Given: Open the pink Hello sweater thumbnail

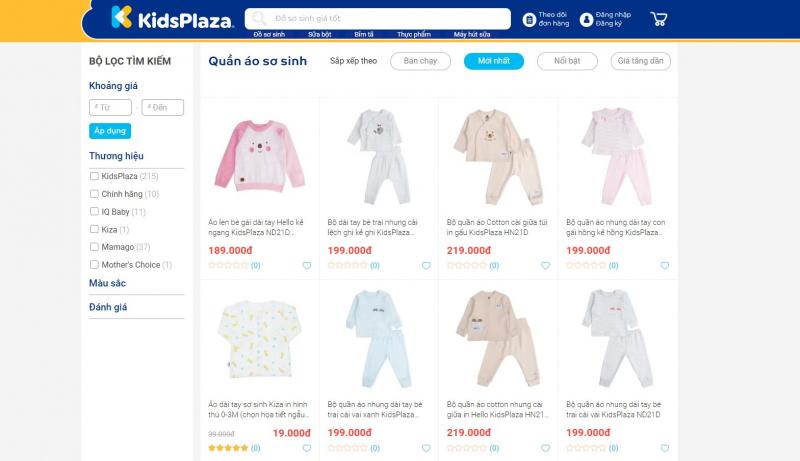Looking at the screenshot, I should [259, 155].
